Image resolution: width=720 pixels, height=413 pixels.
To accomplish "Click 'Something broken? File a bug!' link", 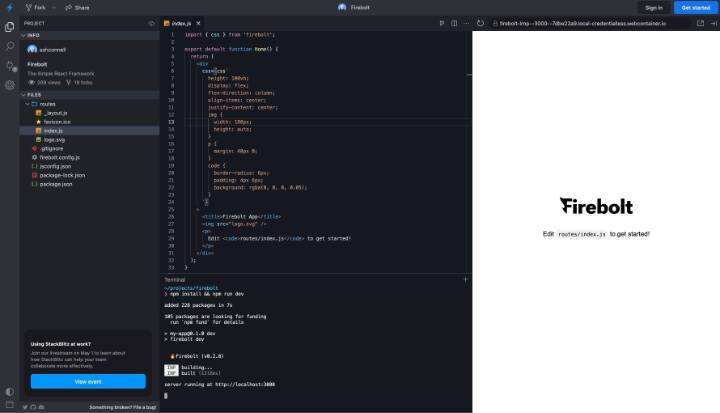I will coord(123,407).
